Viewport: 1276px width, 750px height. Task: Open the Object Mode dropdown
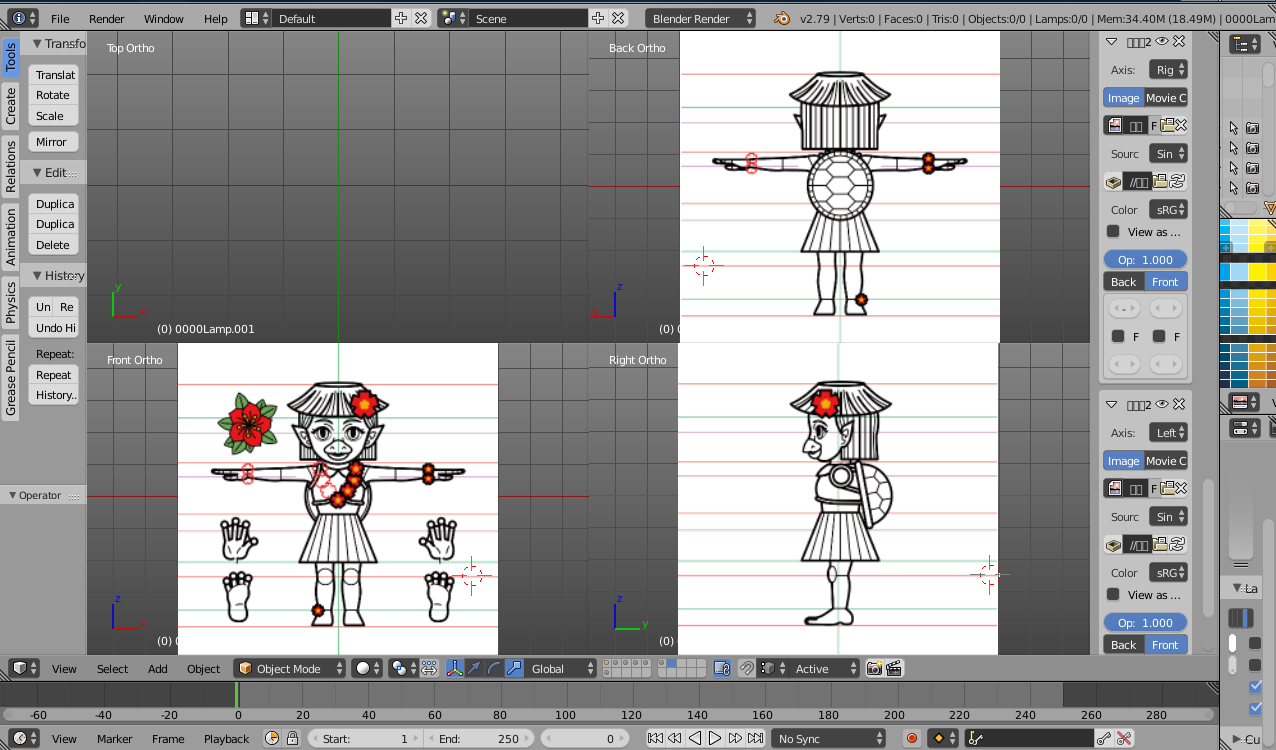pyautogui.click(x=290, y=668)
